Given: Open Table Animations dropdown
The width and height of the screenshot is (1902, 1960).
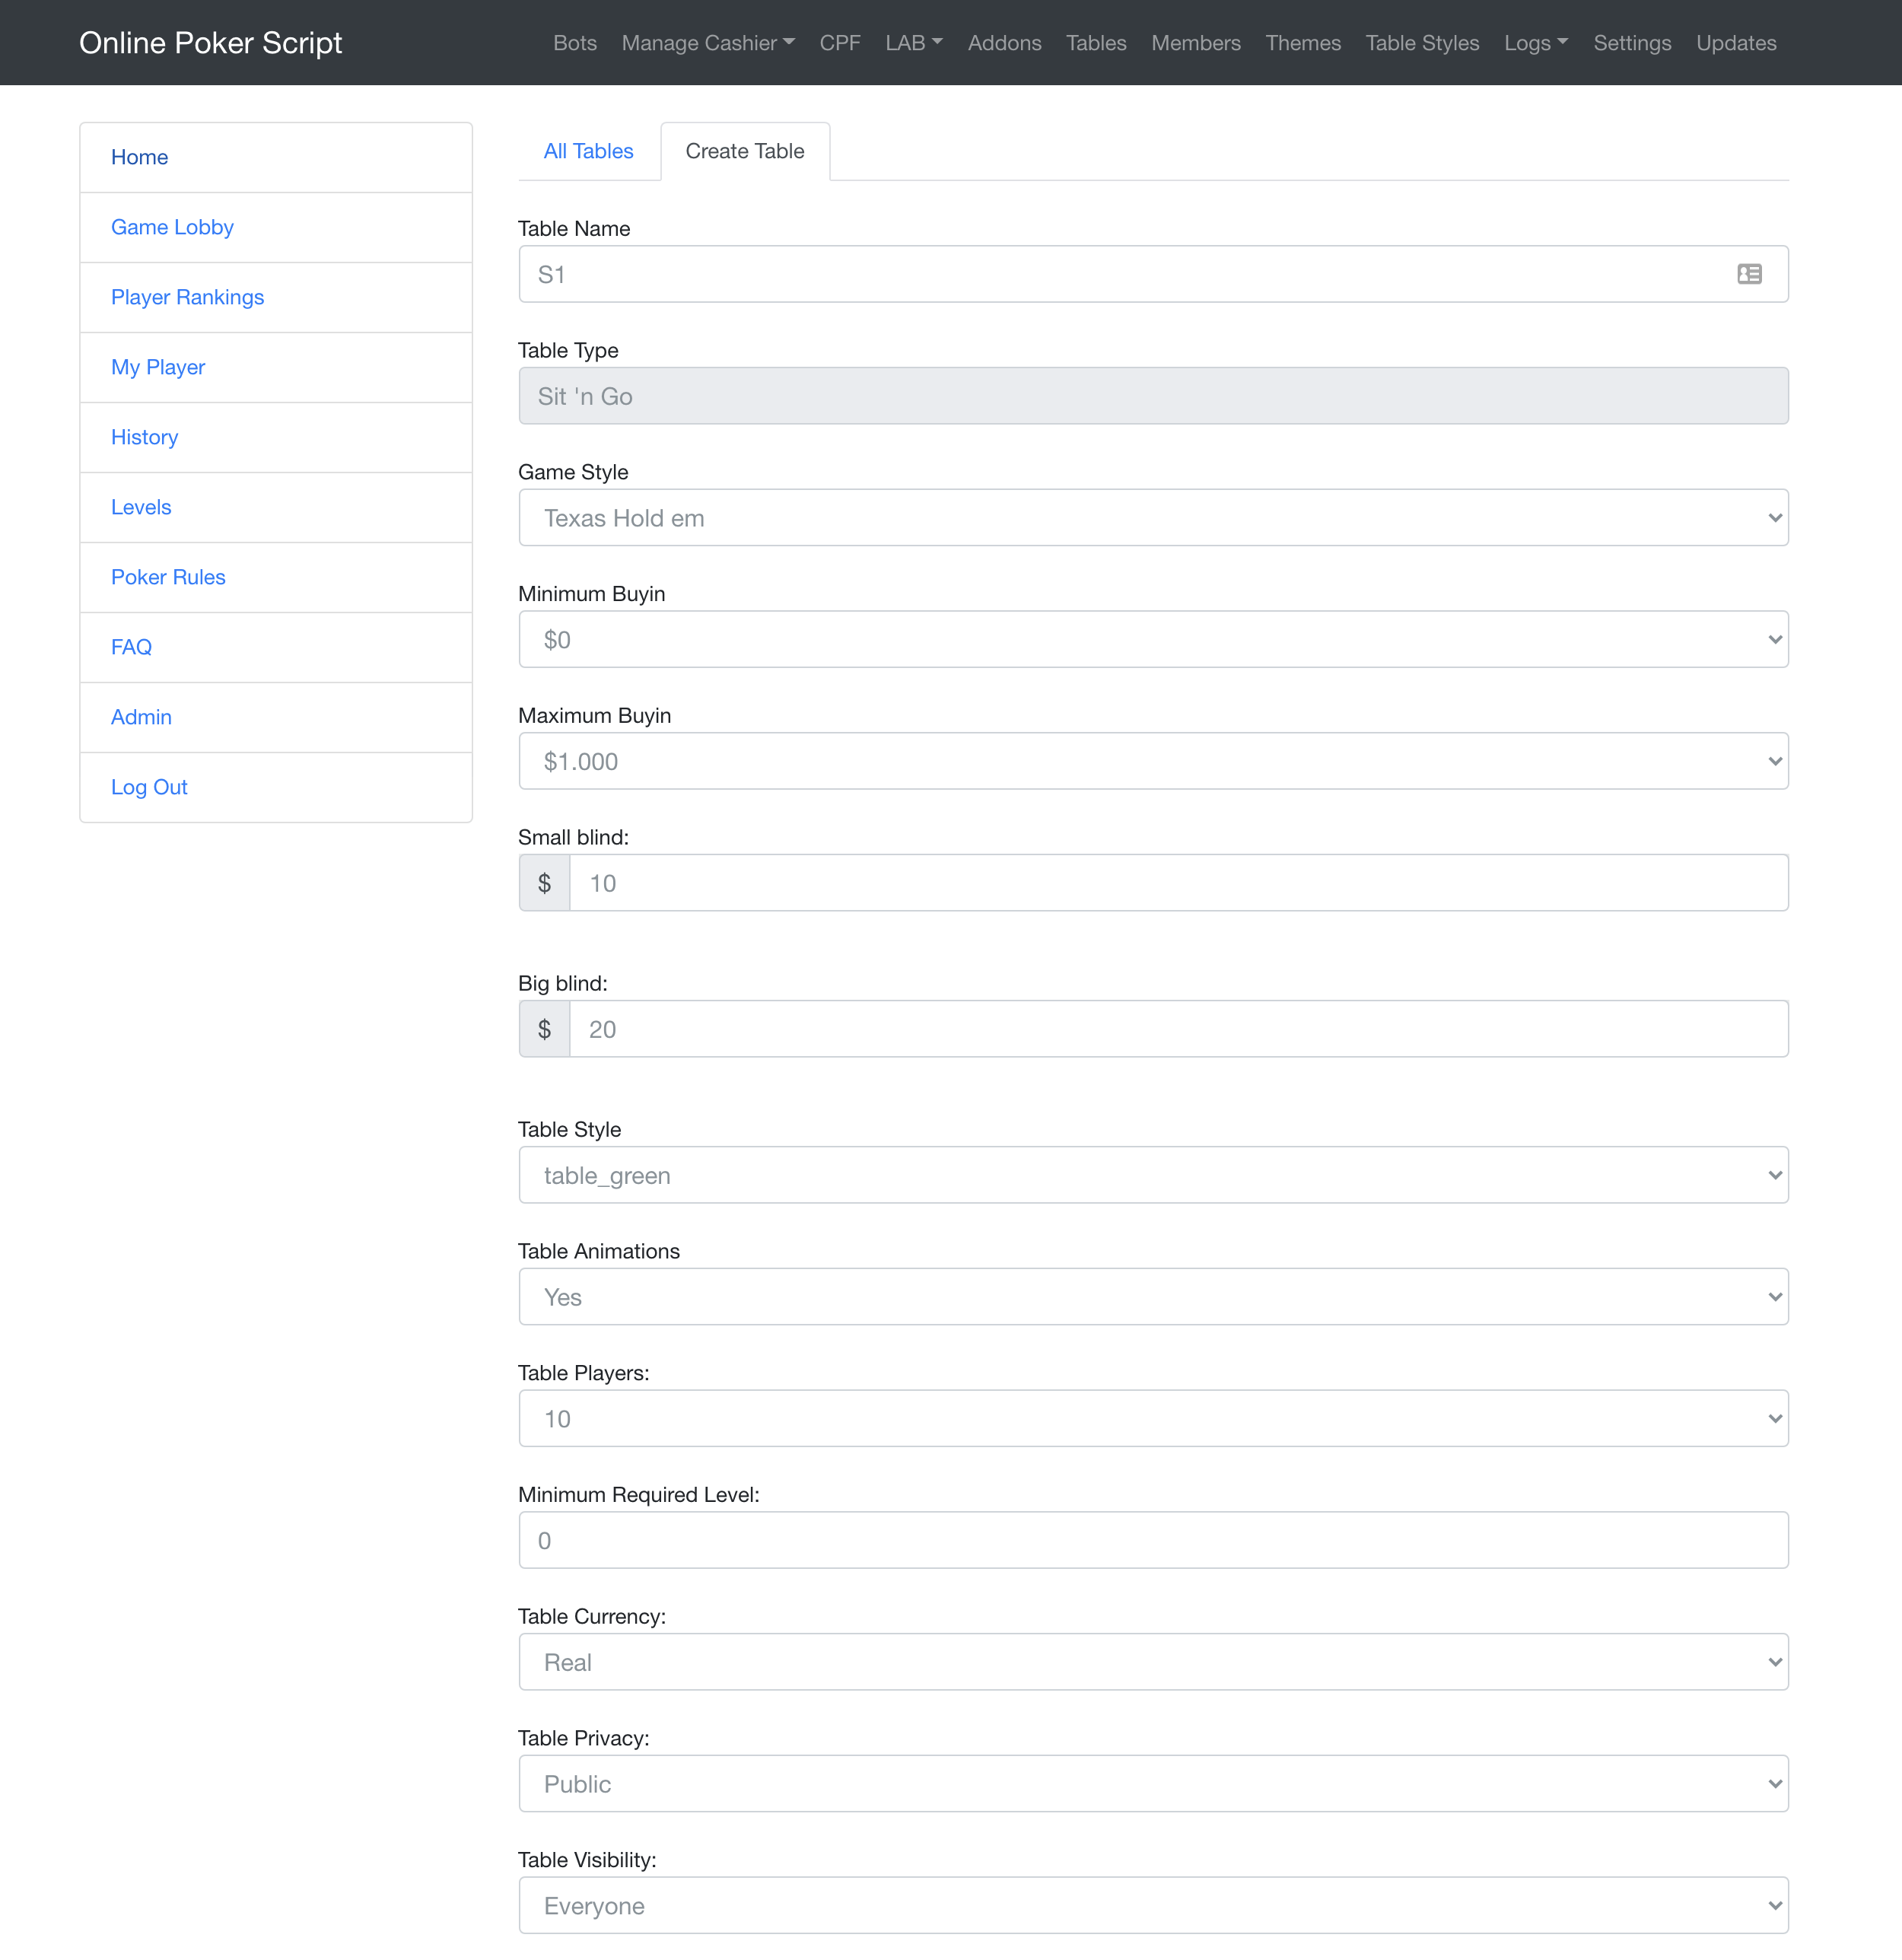Looking at the screenshot, I should pos(1152,1297).
